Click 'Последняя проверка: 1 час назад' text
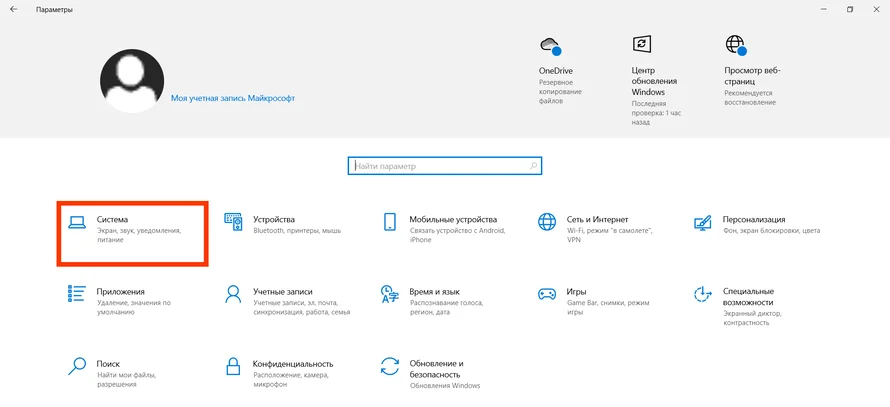 pyautogui.click(x=656, y=113)
